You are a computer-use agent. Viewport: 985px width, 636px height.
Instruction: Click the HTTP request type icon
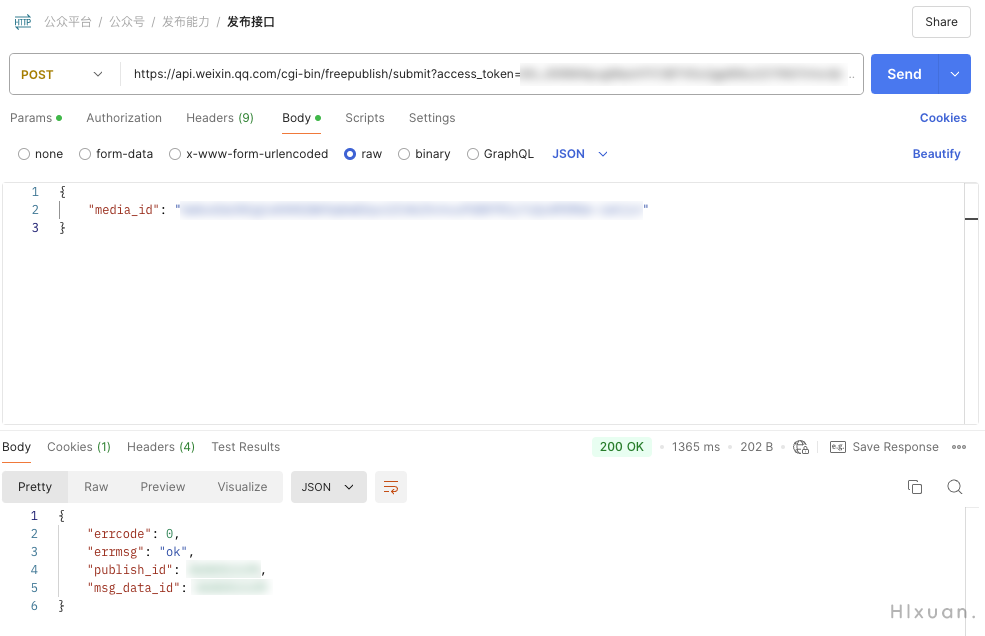(x=23, y=22)
